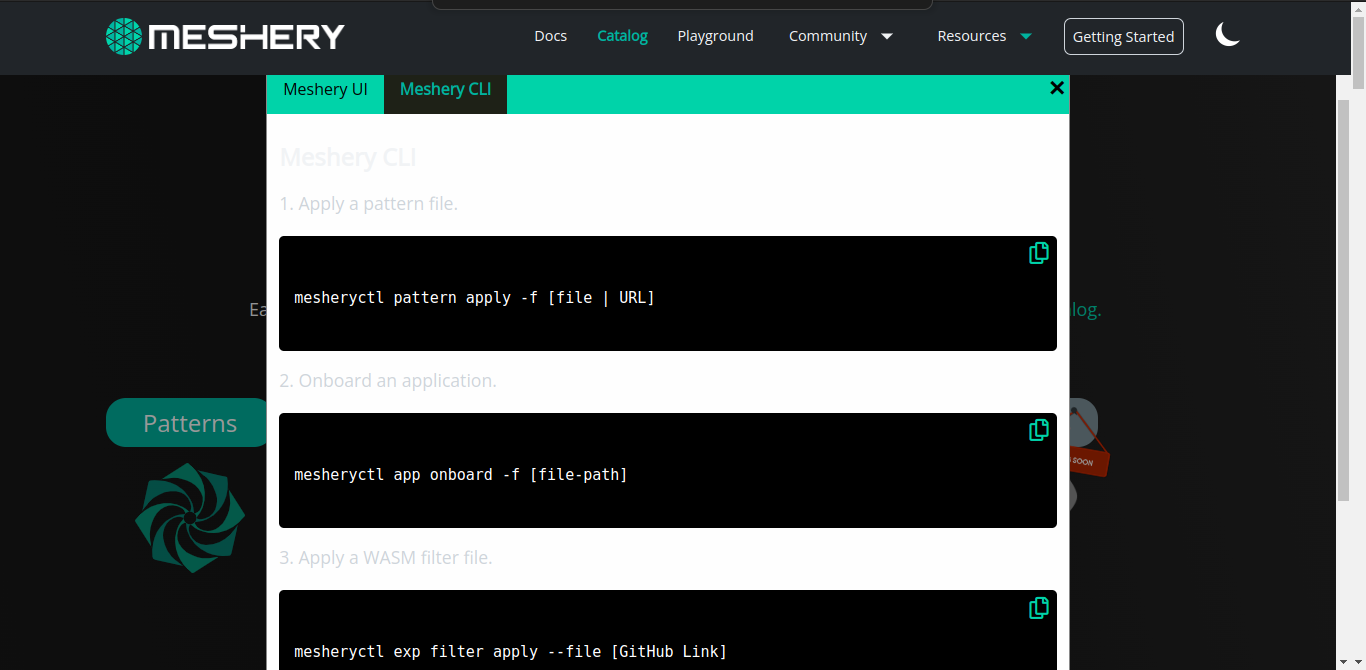This screenshot has width=1366, height=670.
Task: Expand the Resources dropdown menu
Action: pos(971,36)
